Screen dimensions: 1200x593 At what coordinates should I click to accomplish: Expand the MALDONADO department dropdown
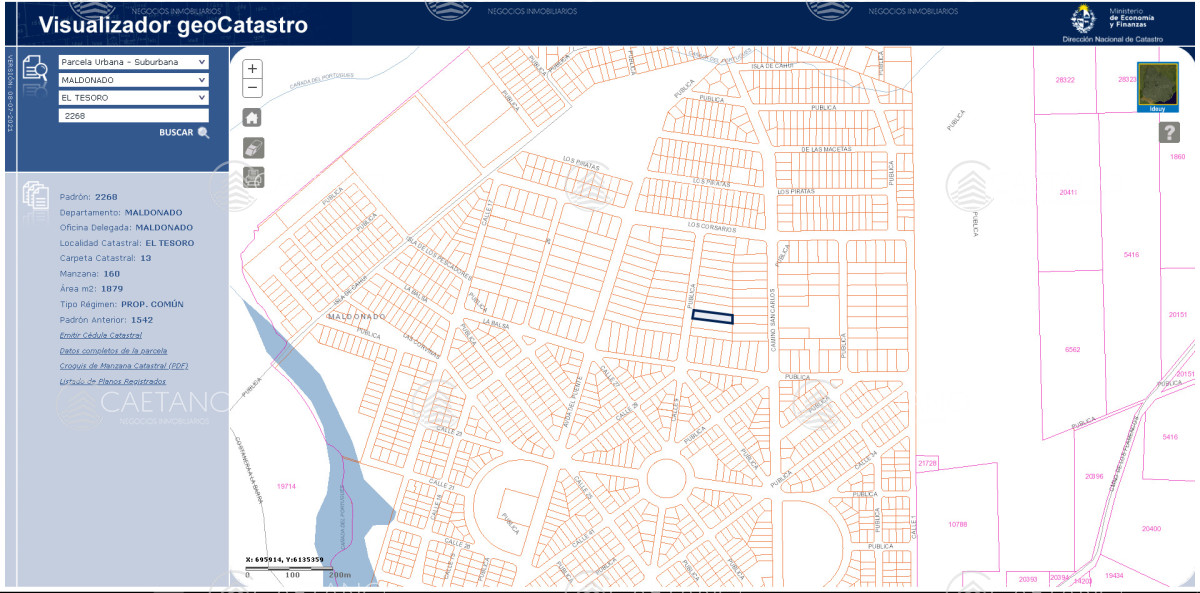point(133,80)
